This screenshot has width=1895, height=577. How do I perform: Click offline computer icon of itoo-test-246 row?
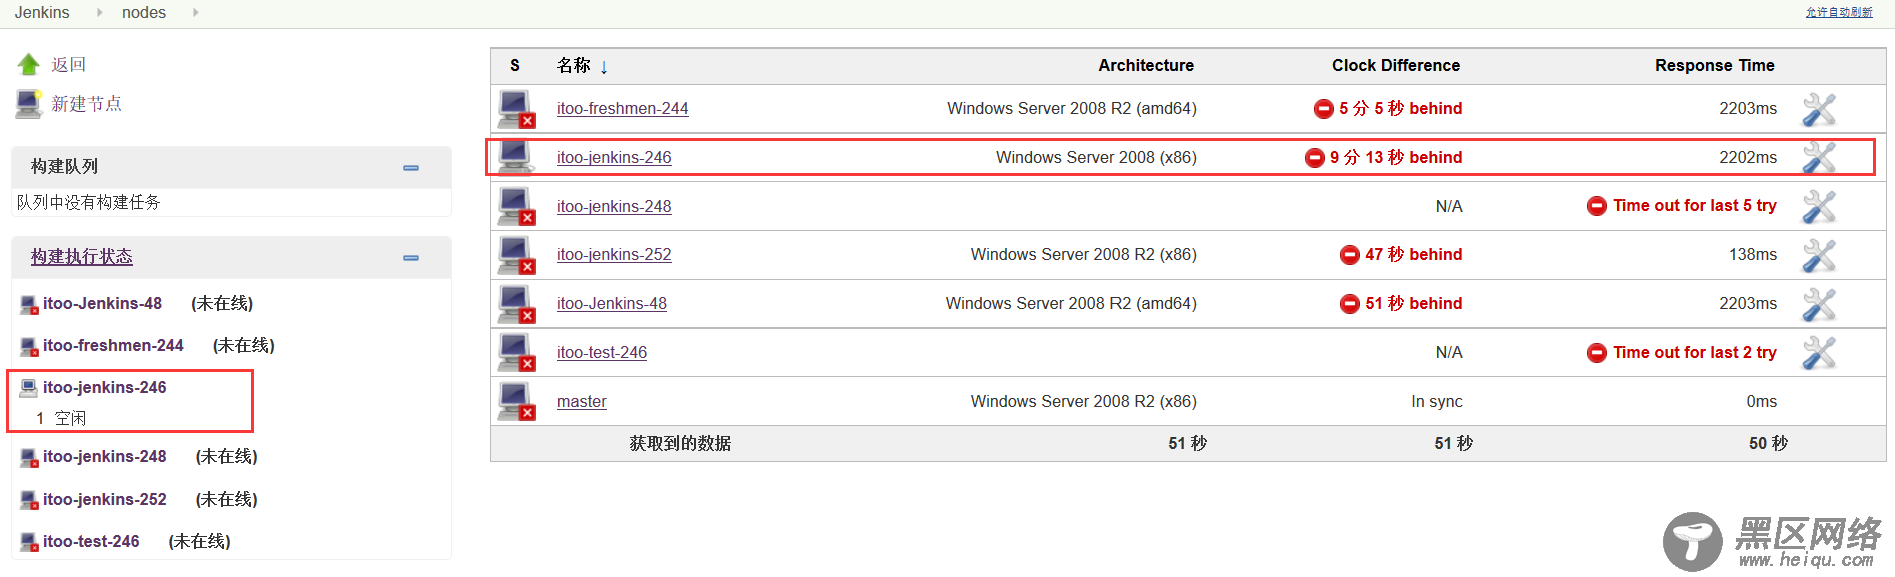coord(517,353)
